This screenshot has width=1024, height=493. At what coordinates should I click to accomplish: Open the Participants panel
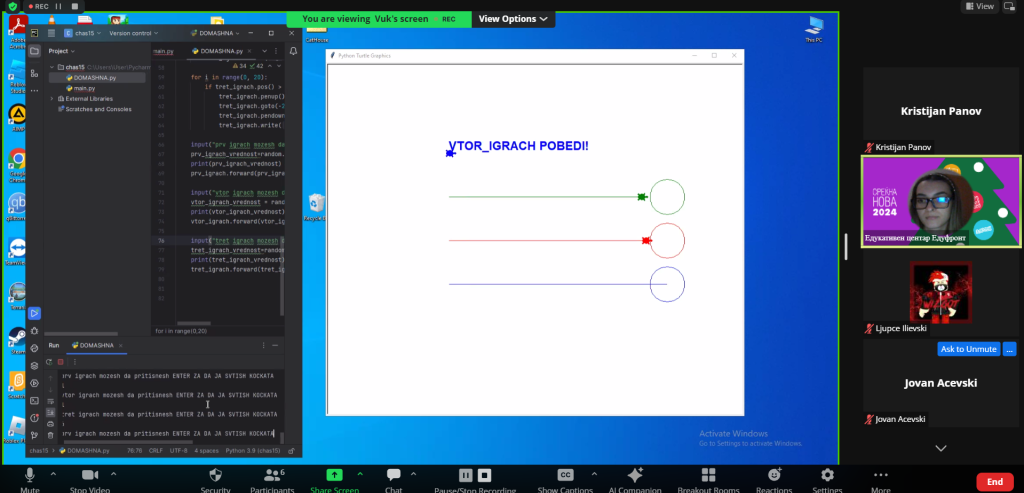point(273,475)
